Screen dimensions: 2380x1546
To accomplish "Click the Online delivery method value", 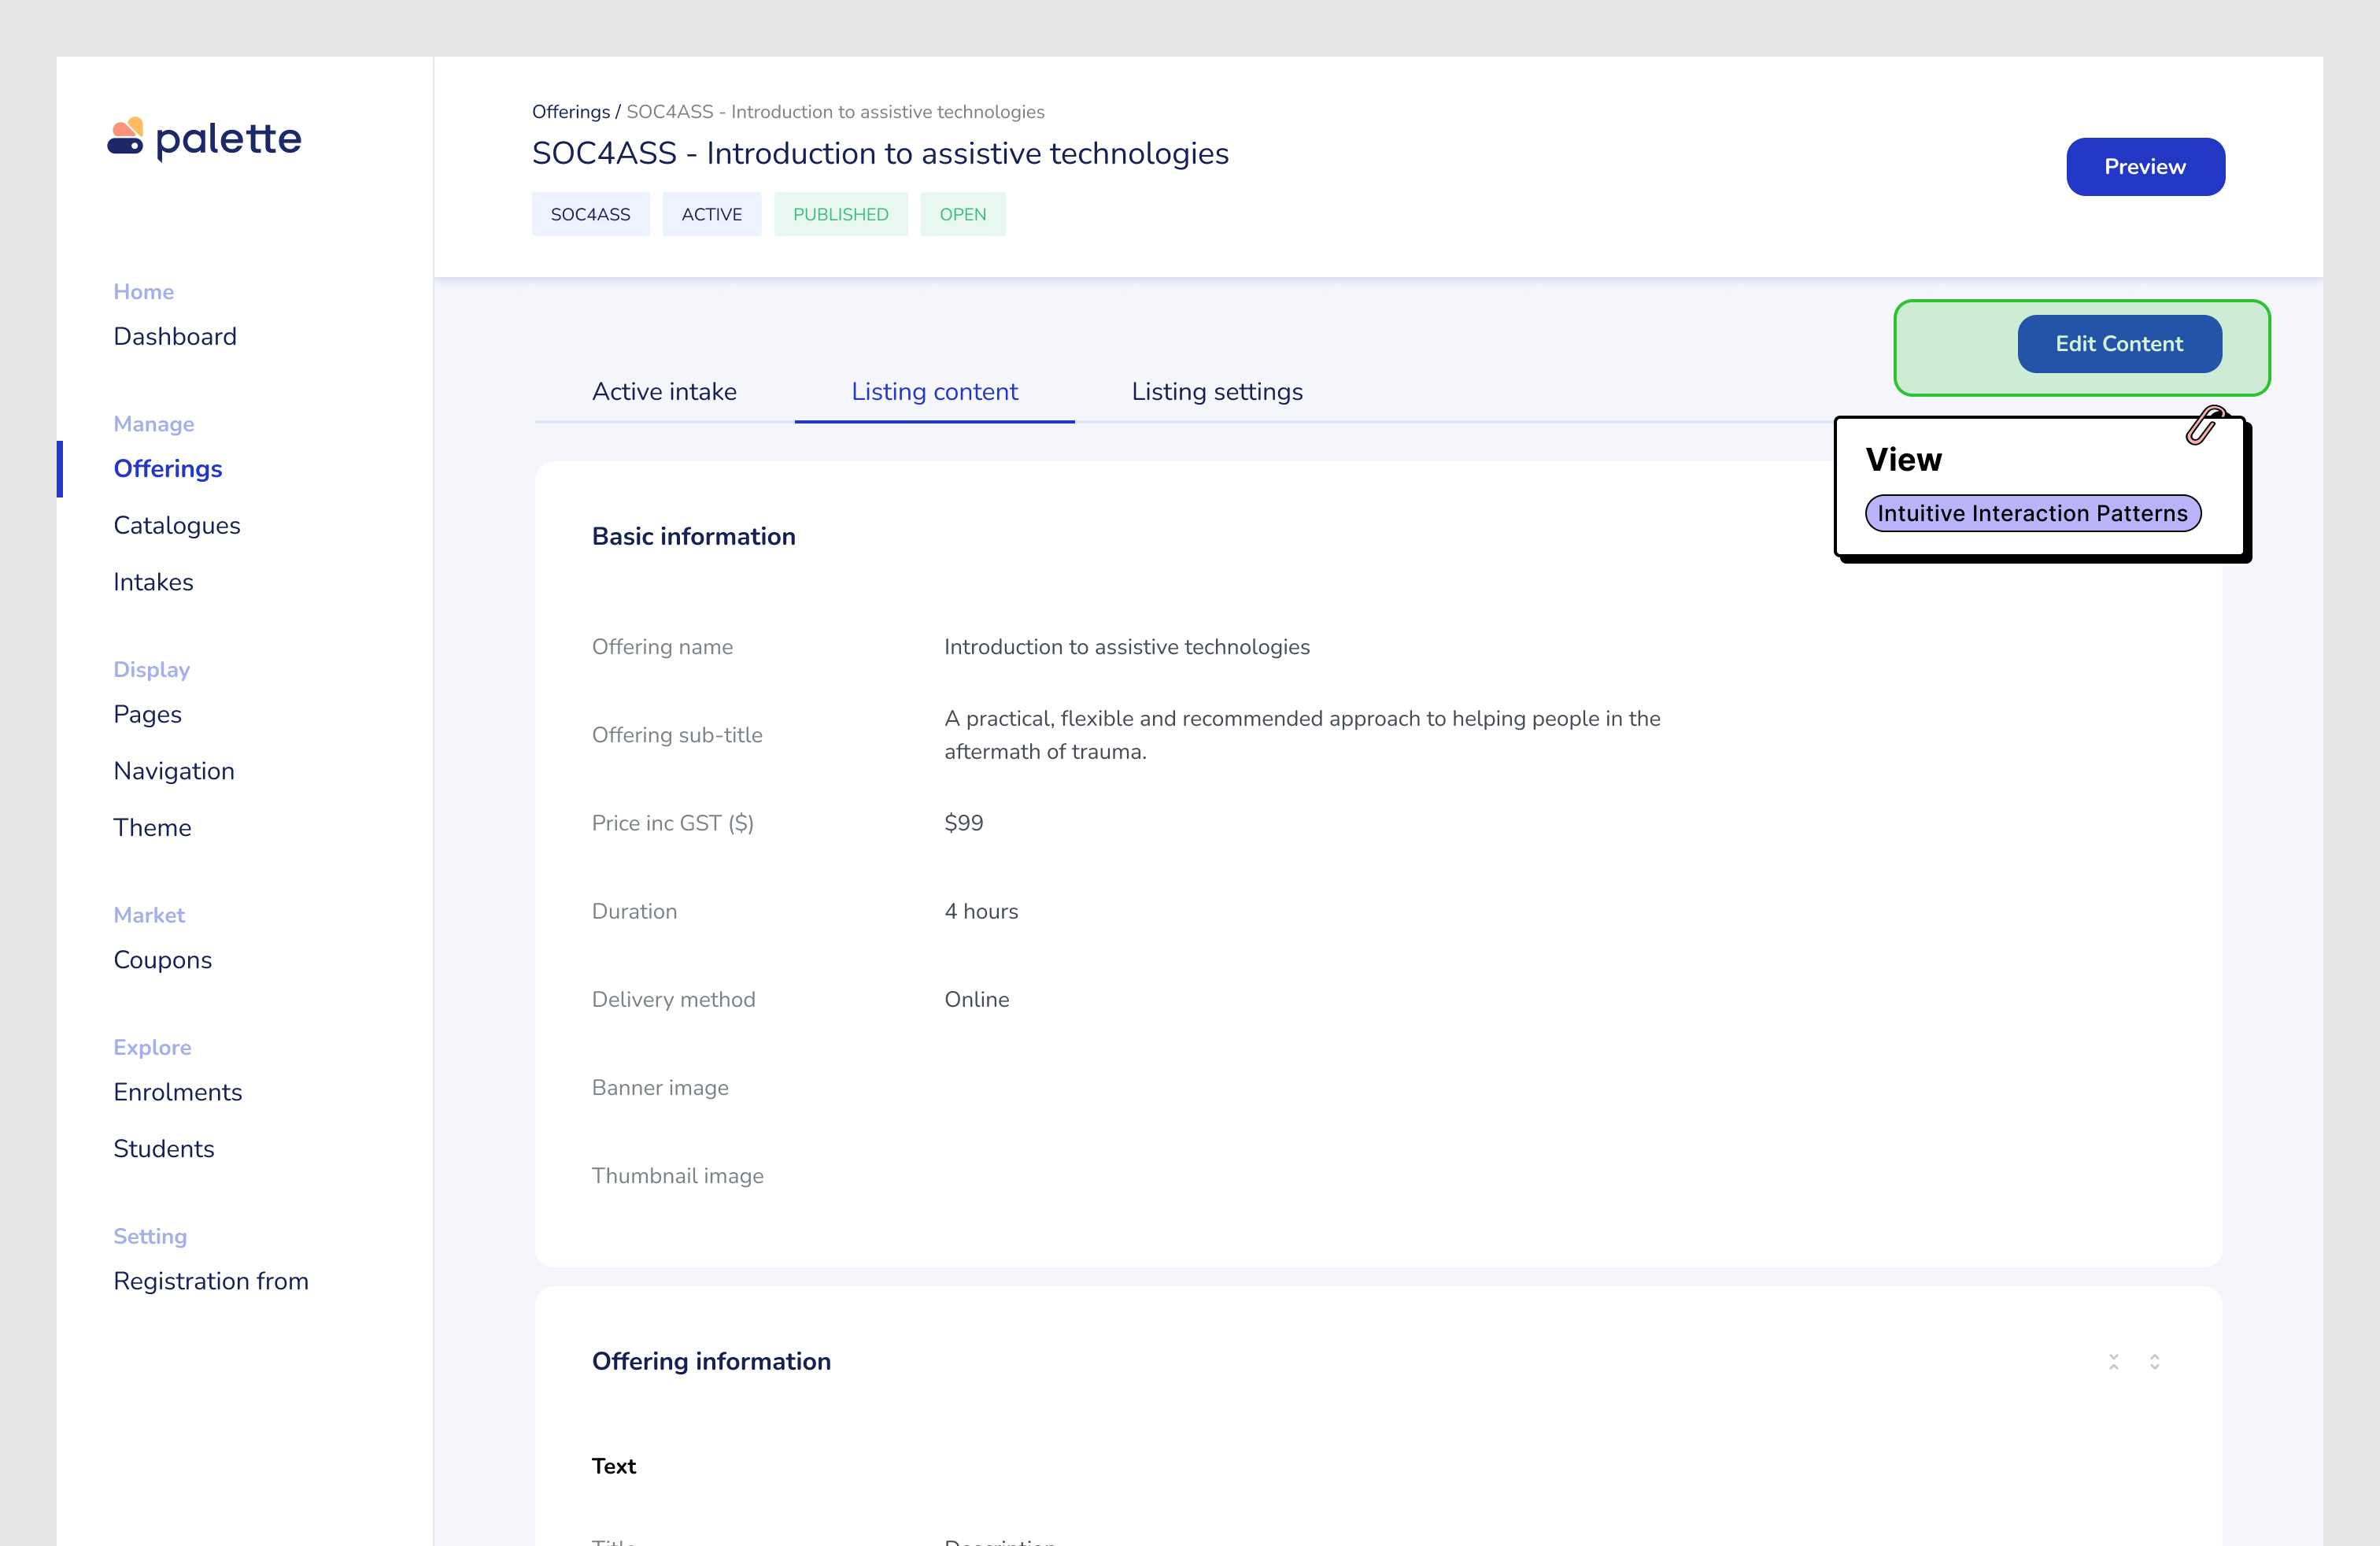I will click(976, 999).
